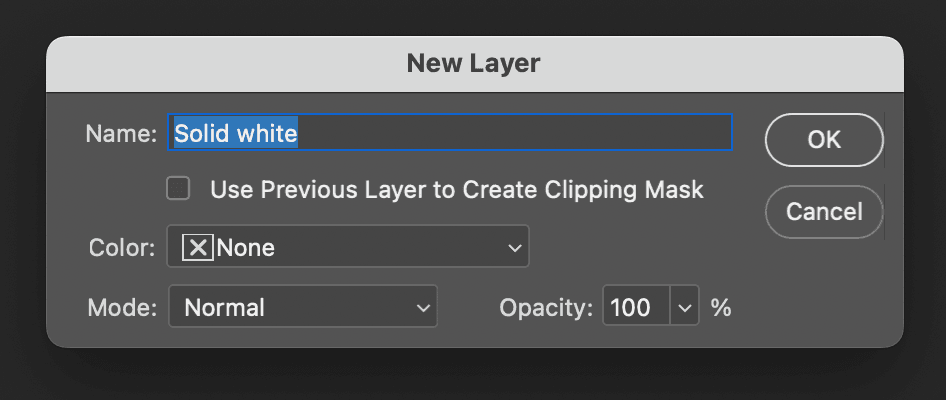
Task: Click inside the Name text field
Action: pos(450,132)
